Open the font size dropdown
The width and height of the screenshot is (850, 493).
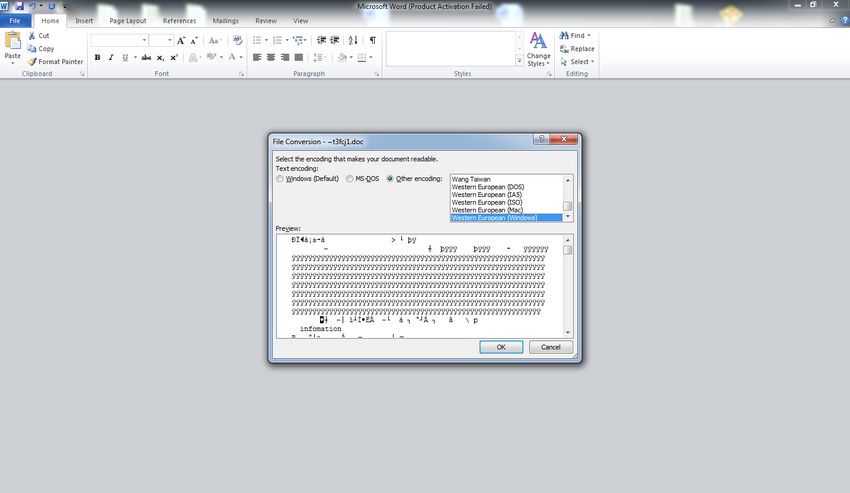pyautogui.click(x=170, y=41)
